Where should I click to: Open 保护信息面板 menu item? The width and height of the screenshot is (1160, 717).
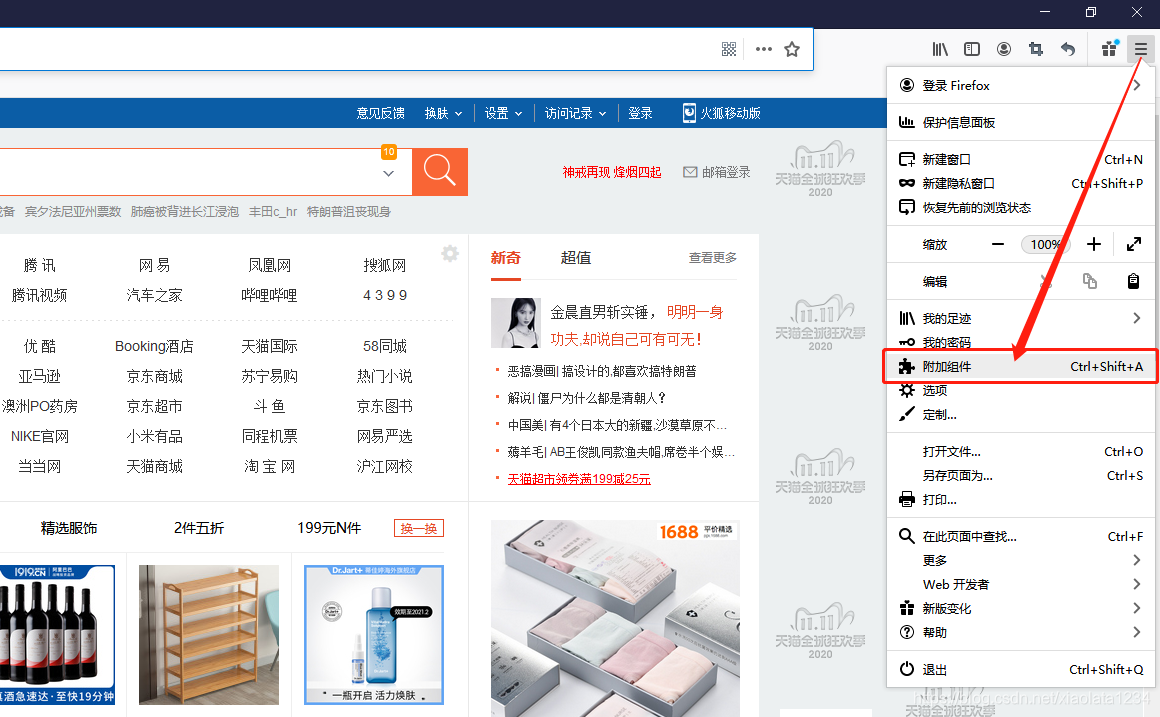click(x=1021, y=122)
